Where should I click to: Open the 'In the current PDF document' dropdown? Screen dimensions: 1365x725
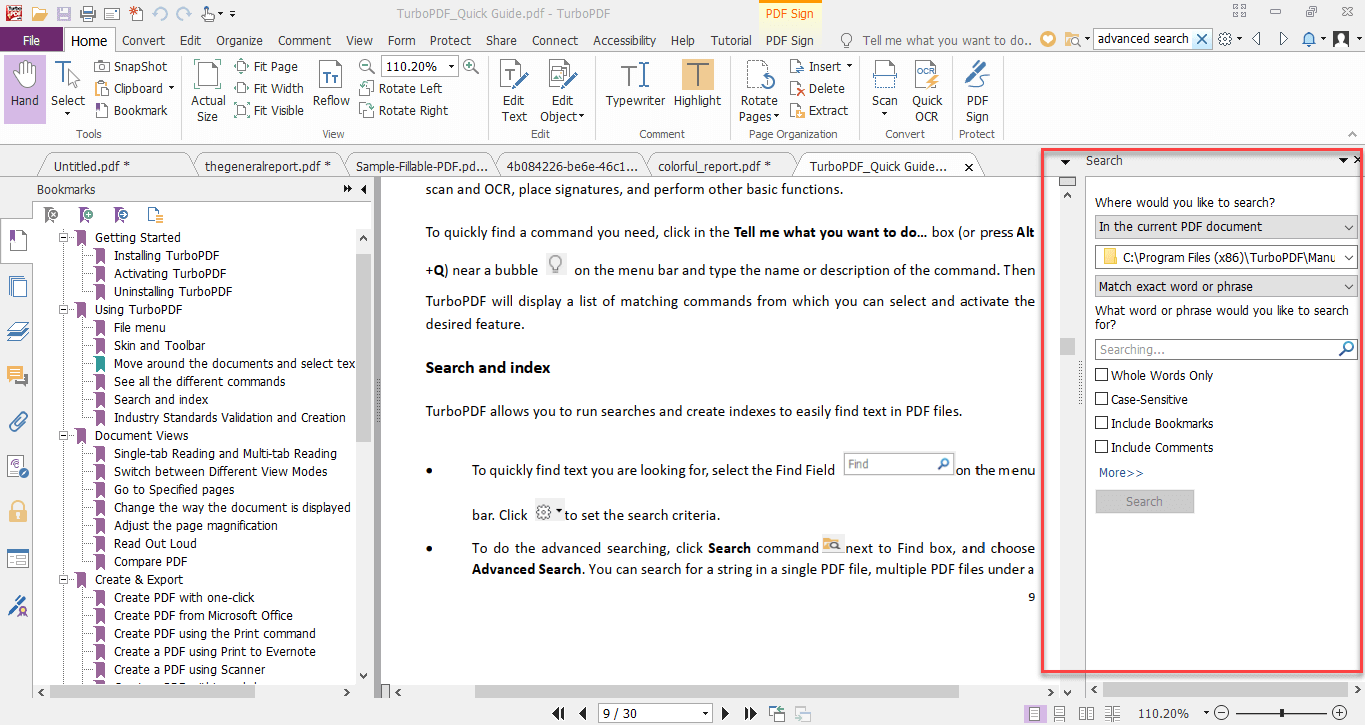[x=1225, y=227]
